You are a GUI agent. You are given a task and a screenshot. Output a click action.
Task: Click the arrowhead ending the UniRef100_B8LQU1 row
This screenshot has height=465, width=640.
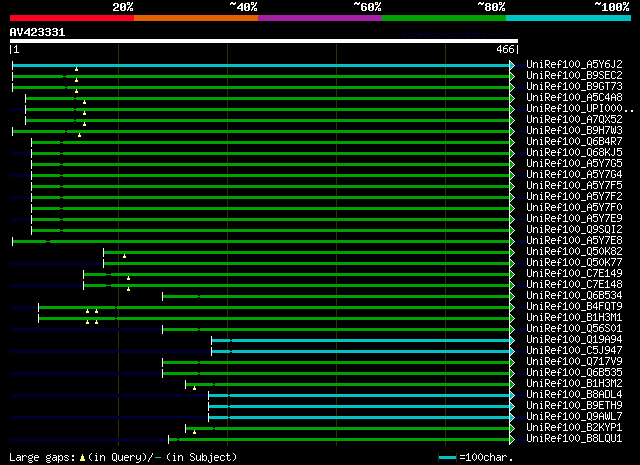tap(512, 439)
